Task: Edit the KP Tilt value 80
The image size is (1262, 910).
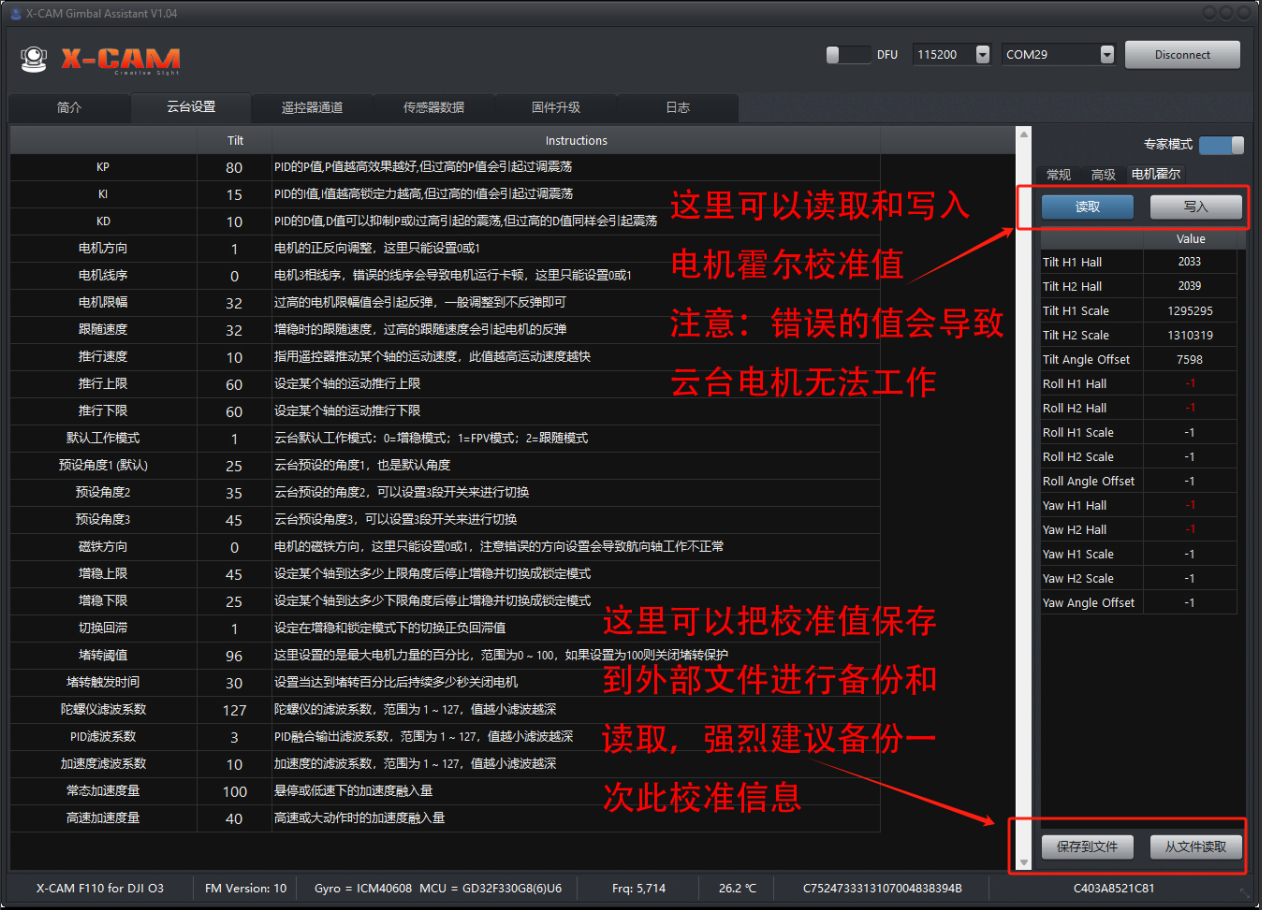Action: 234,167
